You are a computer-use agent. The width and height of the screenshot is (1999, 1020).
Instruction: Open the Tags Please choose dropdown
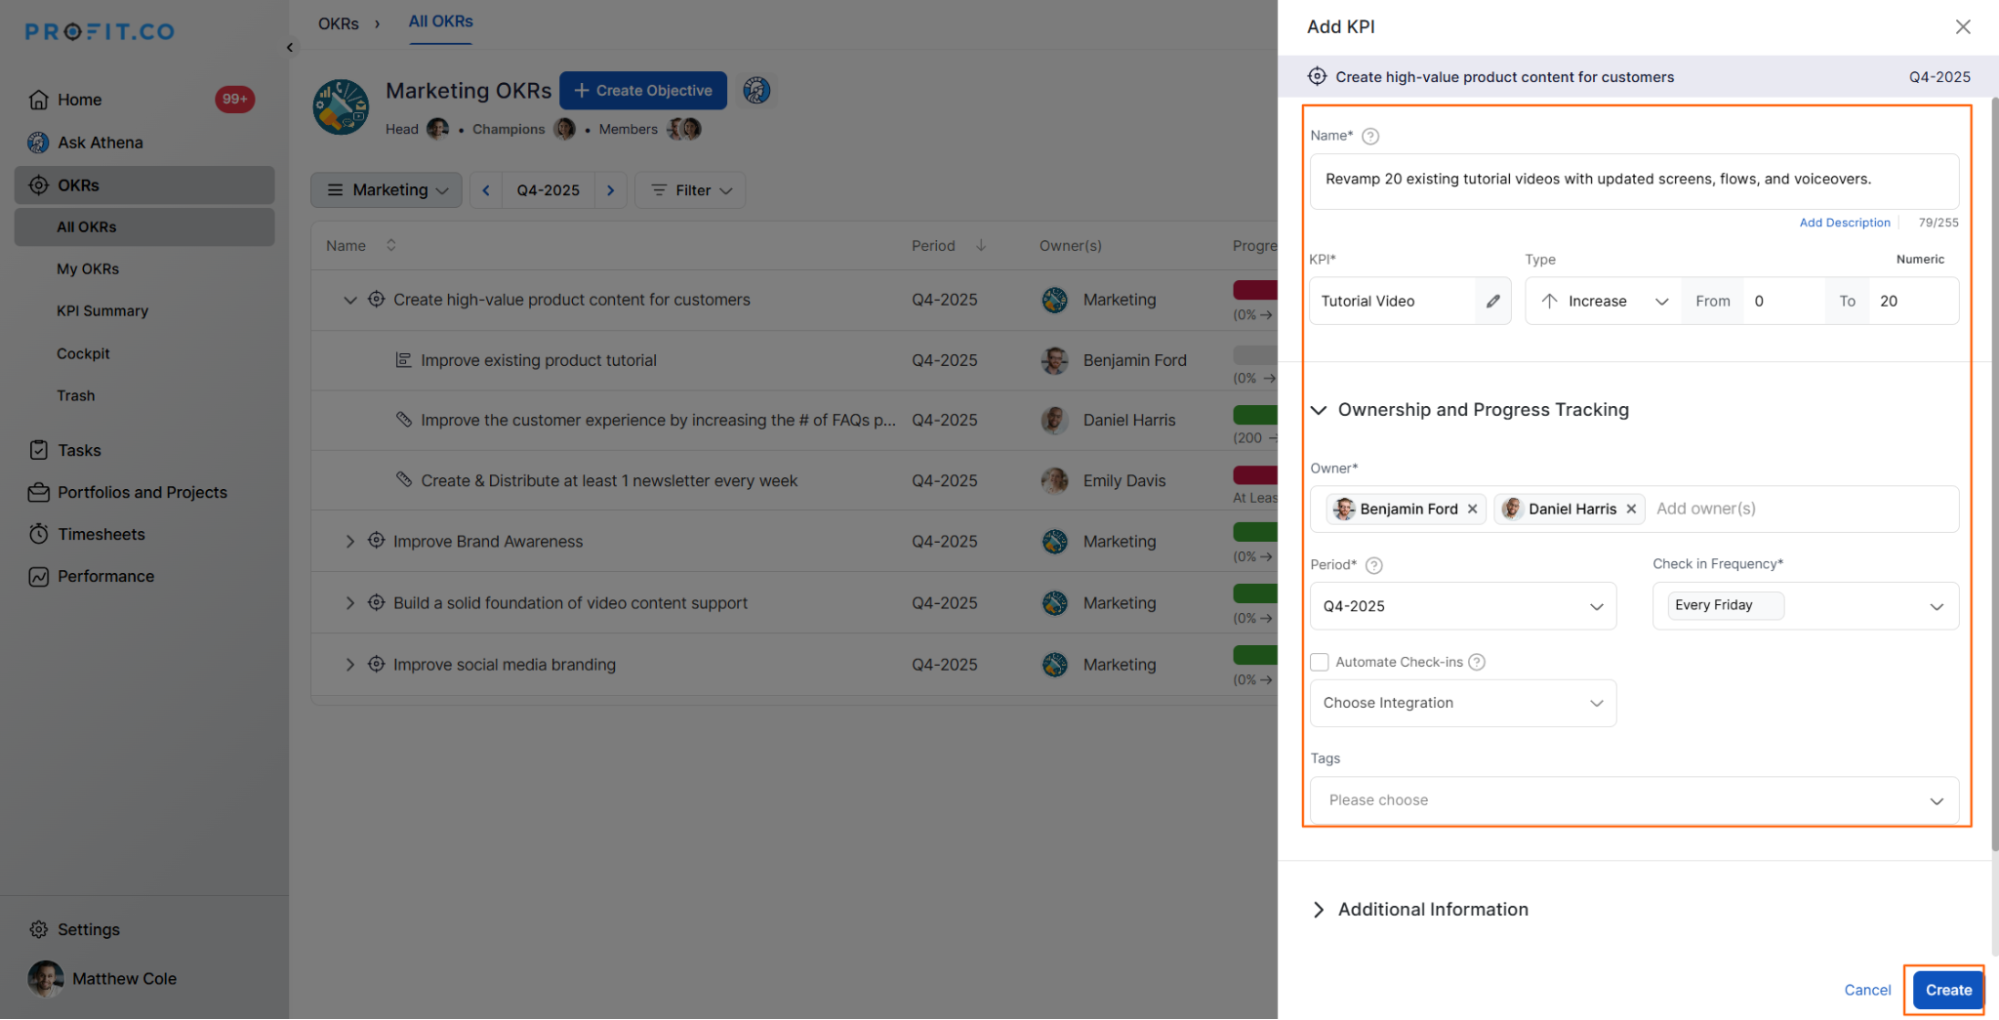1634,800
